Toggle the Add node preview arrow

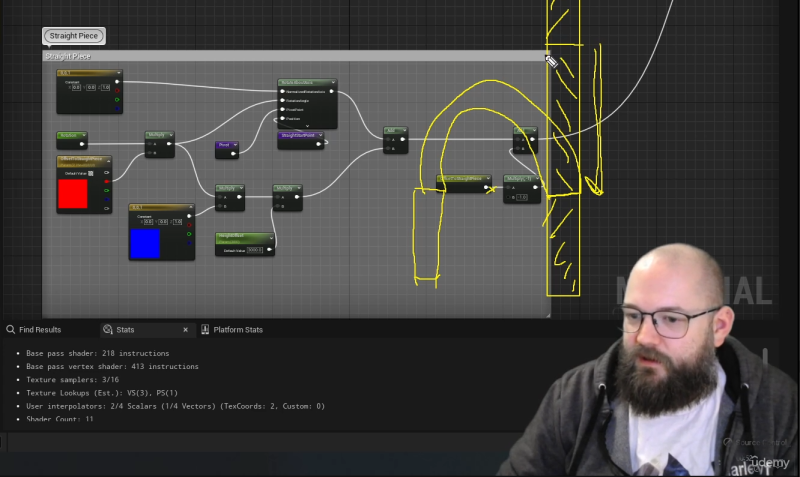pos(403,130)
